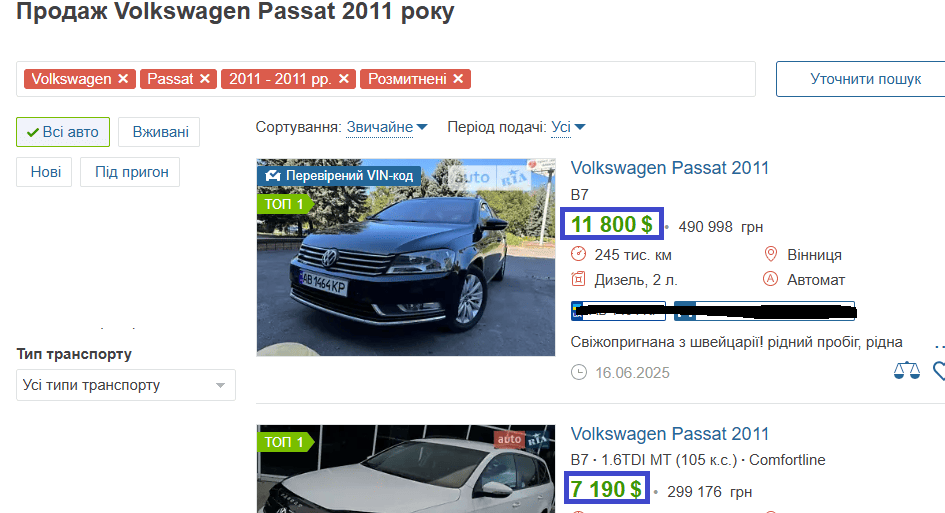Click the green ТОП 1 badge on black Passat
The image size is (945, 513).
tap(282, 204)
